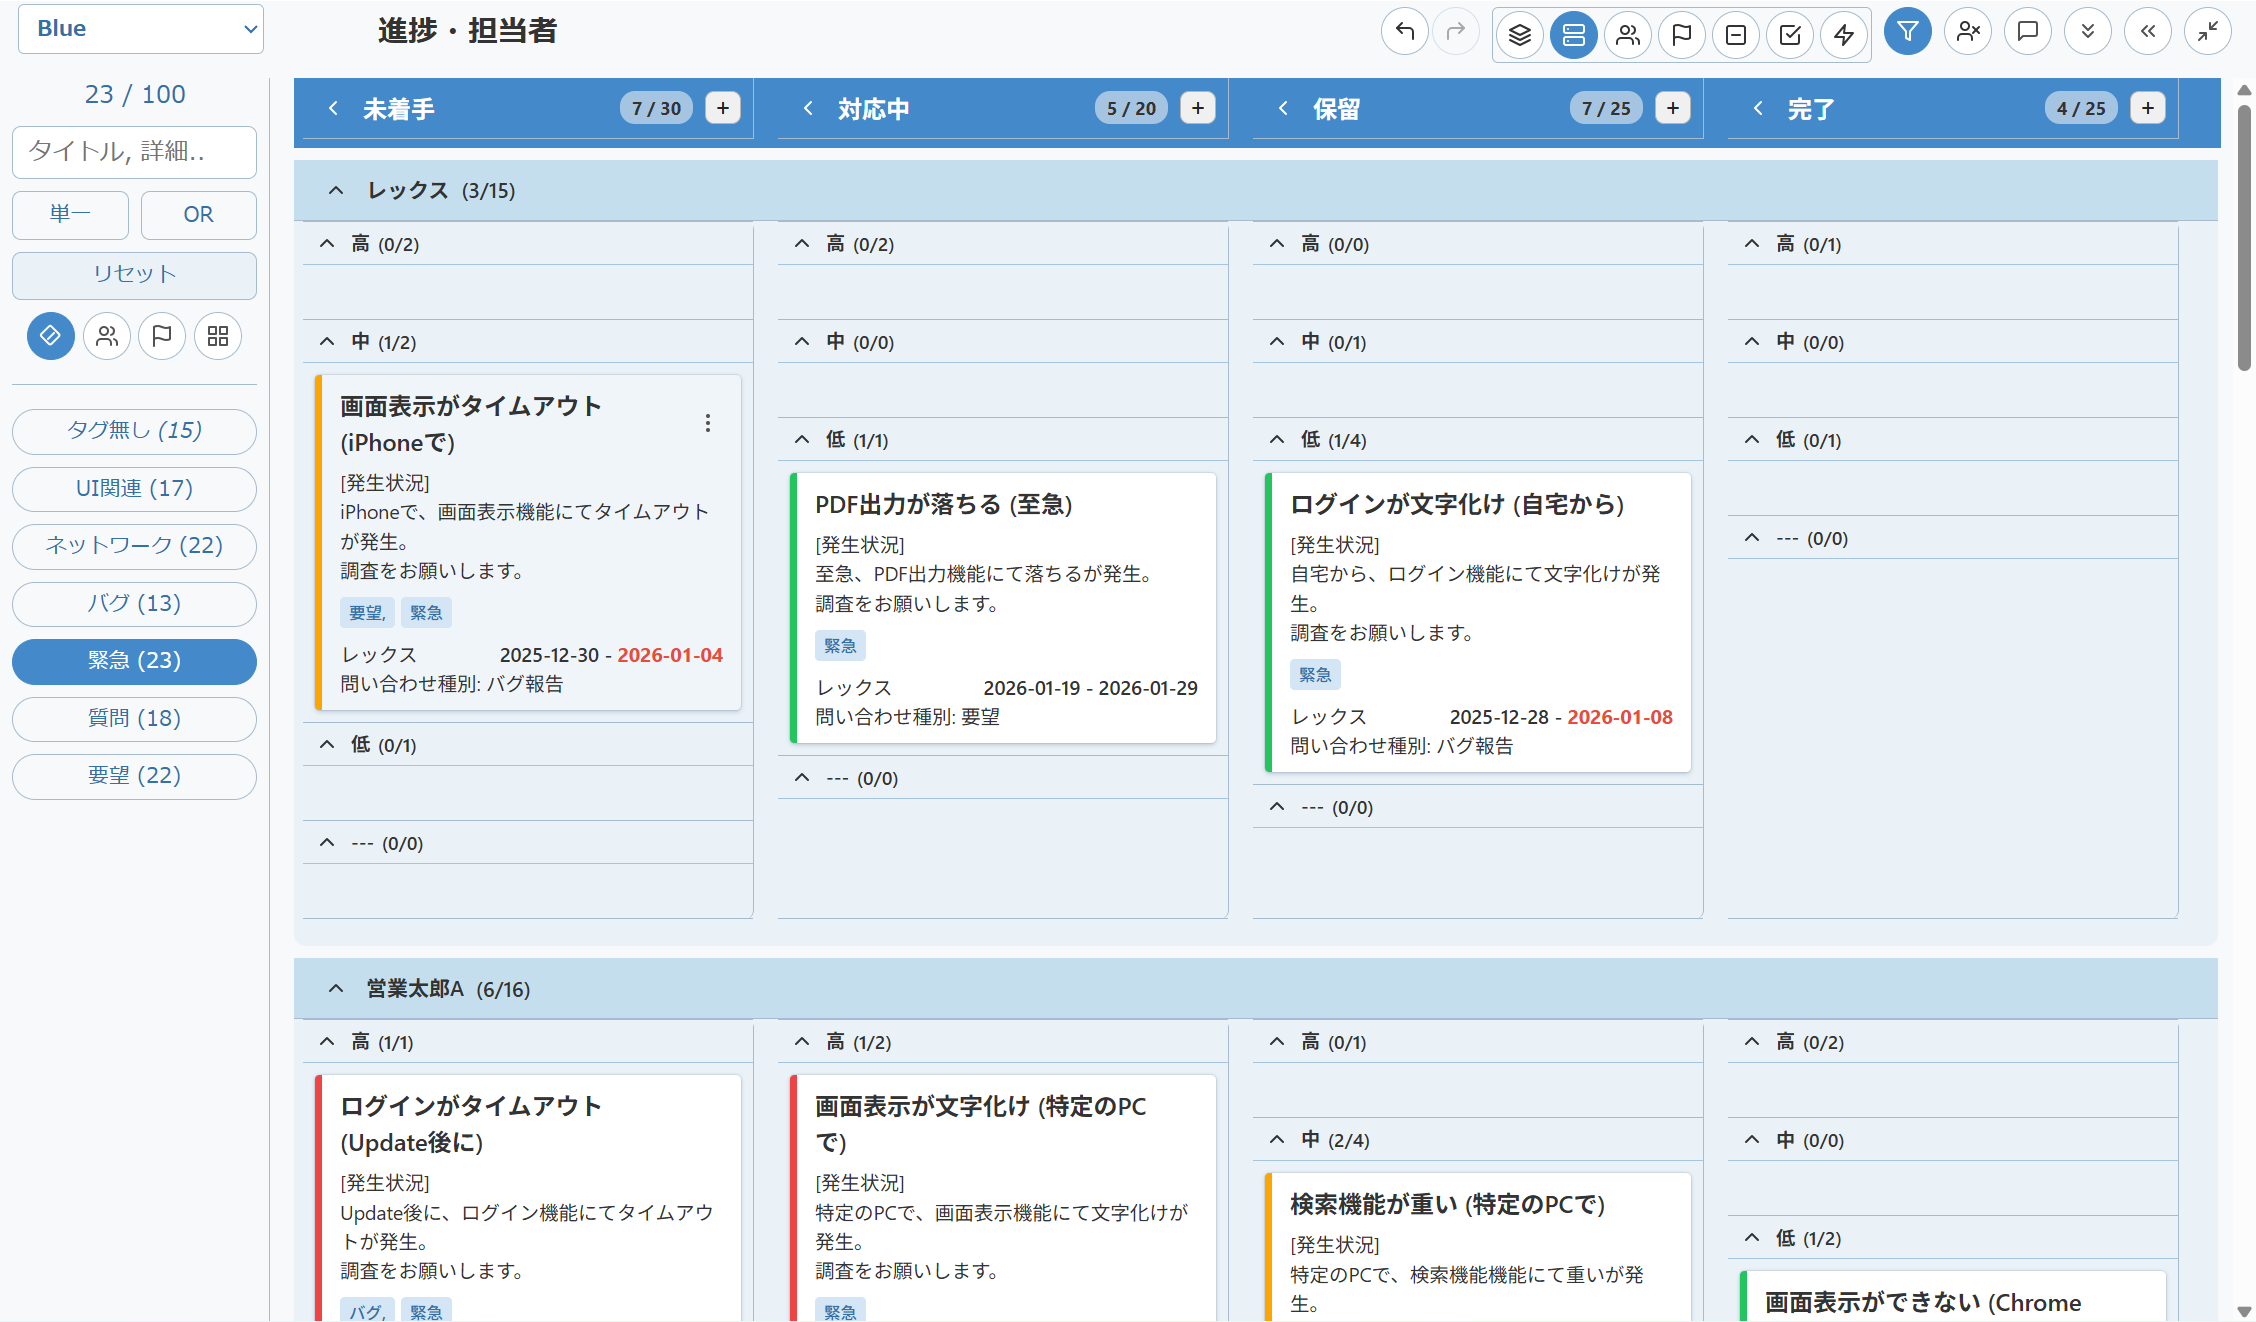This screenshot has height=1322, width=2256.
Task: Click the stacked layers icon in toolbar
Action: [1519, 35]
